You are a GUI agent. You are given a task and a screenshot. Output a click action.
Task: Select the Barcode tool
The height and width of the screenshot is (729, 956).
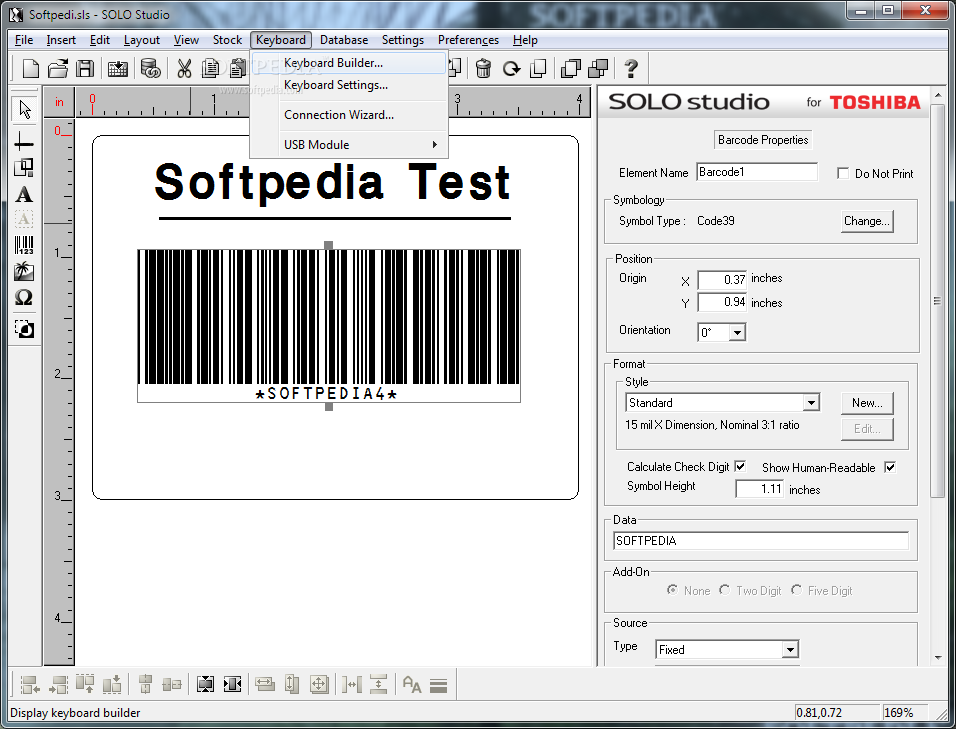(24, 246)
